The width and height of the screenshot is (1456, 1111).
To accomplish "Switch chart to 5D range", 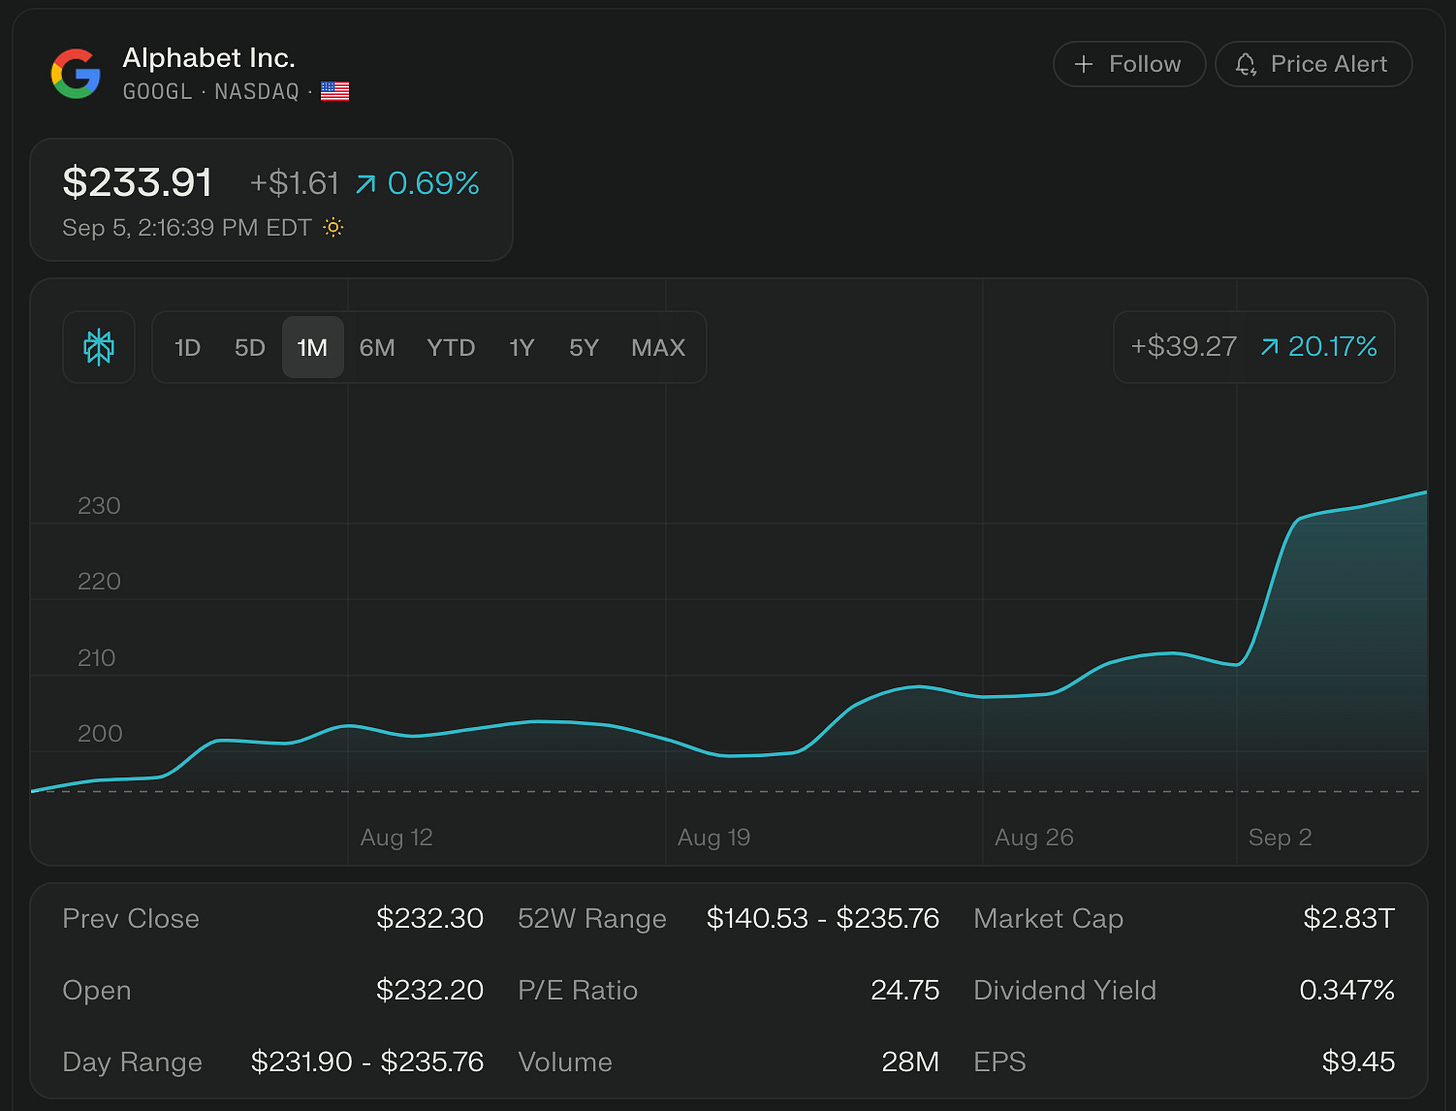I will pos(250,347).
